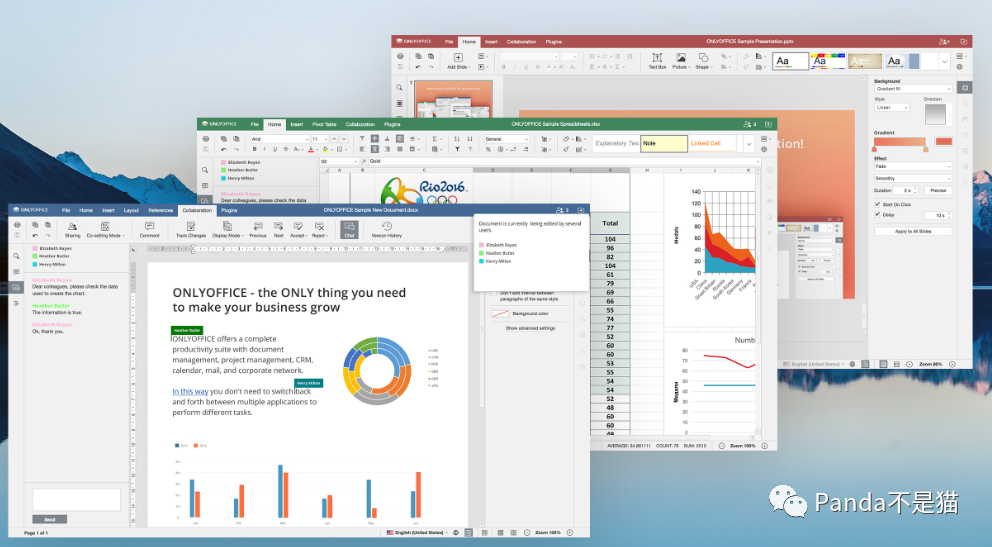
Task: Open the Picture dropdown in presentation
Action: [680, 61]
